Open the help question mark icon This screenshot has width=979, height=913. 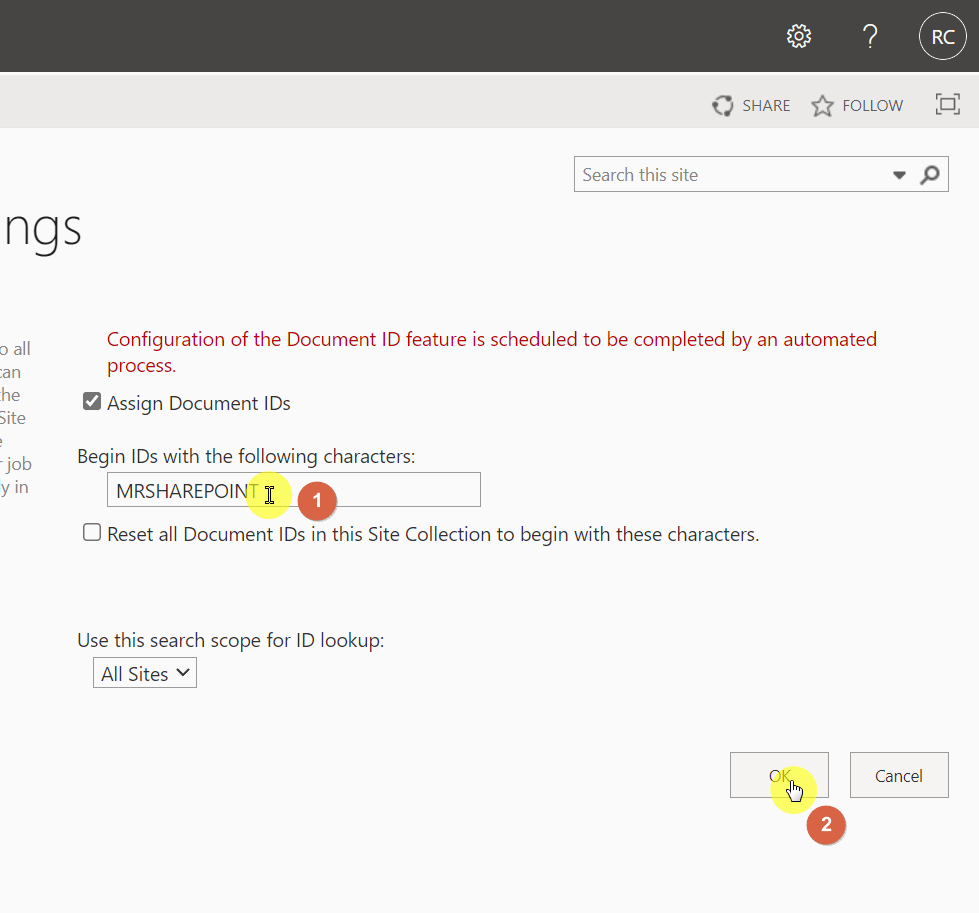(x=870, y=36)
